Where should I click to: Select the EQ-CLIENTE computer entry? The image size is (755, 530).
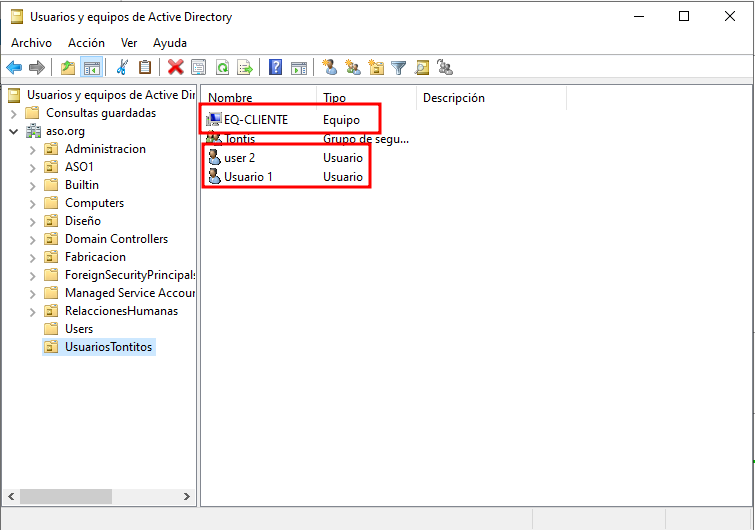[255, 119]
